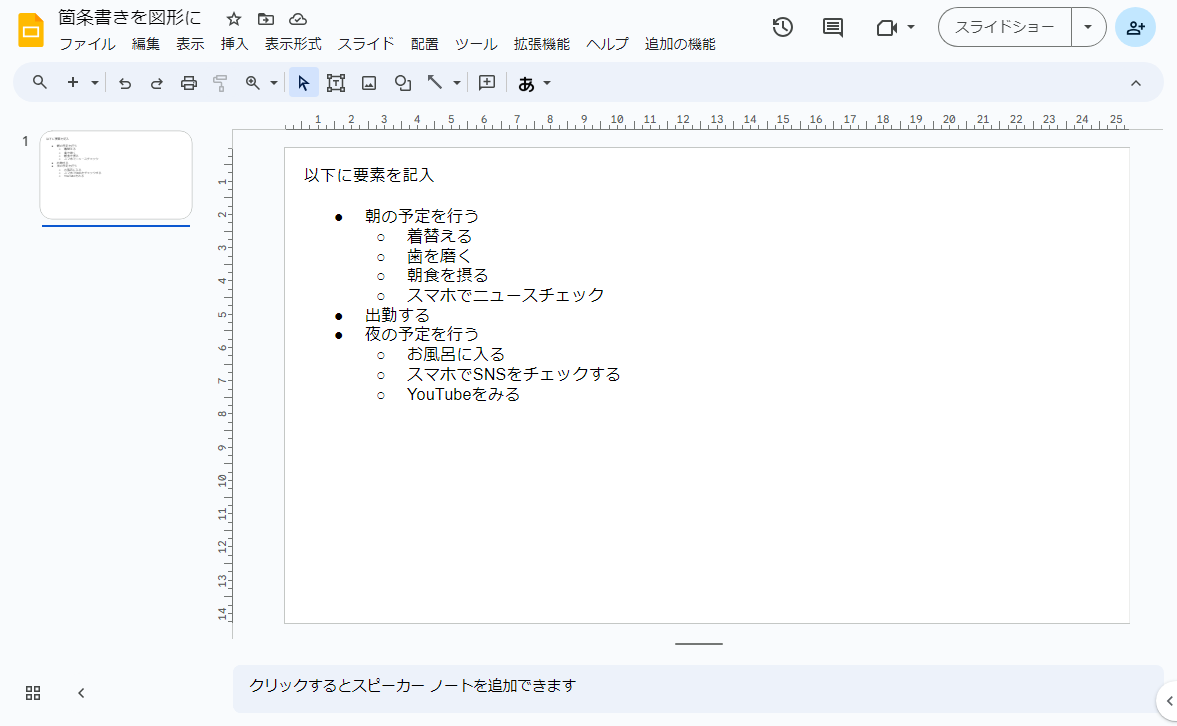Open the input tools dropdown arrow

point(547,83)
